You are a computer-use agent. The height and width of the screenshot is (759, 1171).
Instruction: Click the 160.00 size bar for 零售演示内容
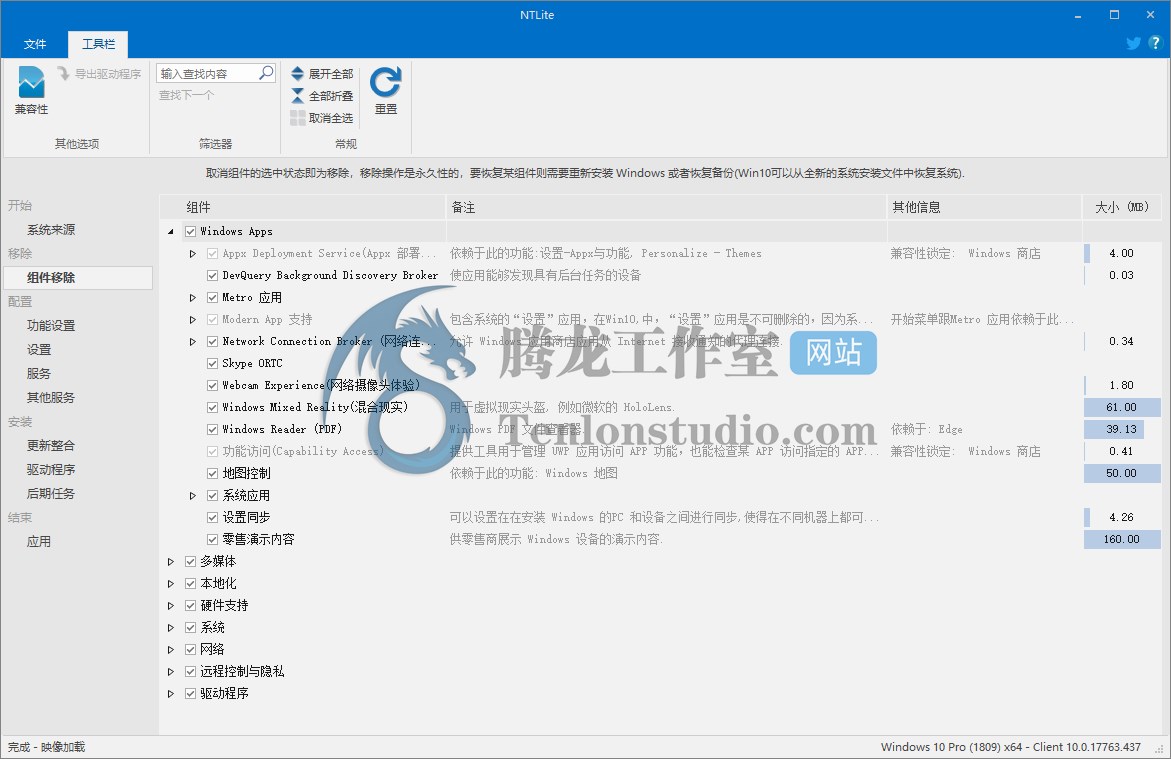pos(1122,539)
